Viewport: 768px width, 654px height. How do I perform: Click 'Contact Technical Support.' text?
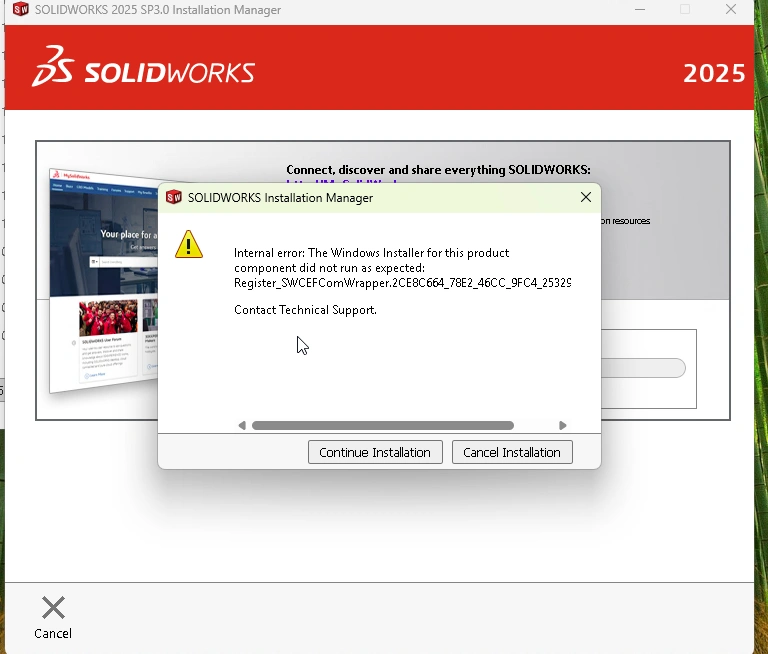click(x=305, y=310)
